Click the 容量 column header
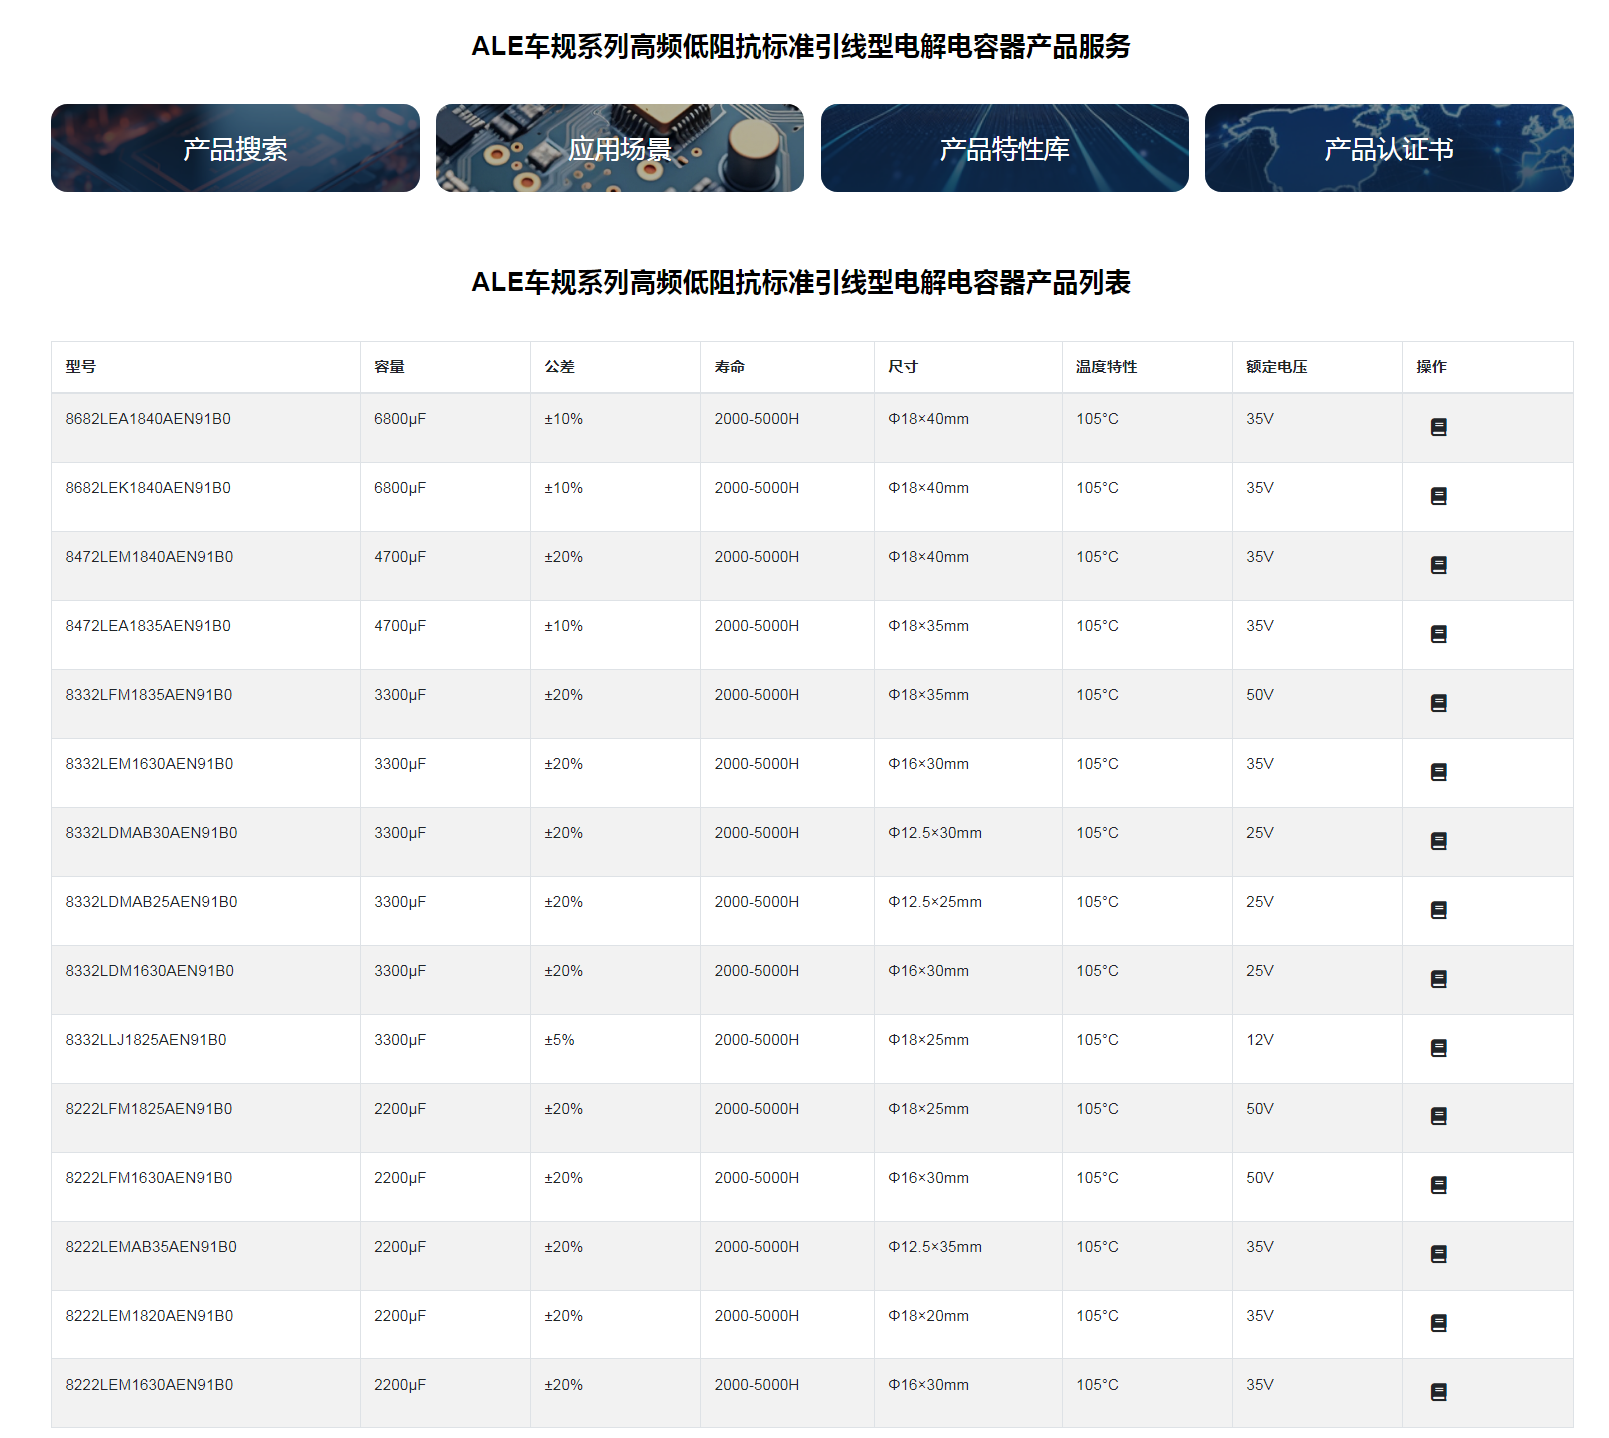Viewport: 1609px width, 1438px height. (389, 367)
